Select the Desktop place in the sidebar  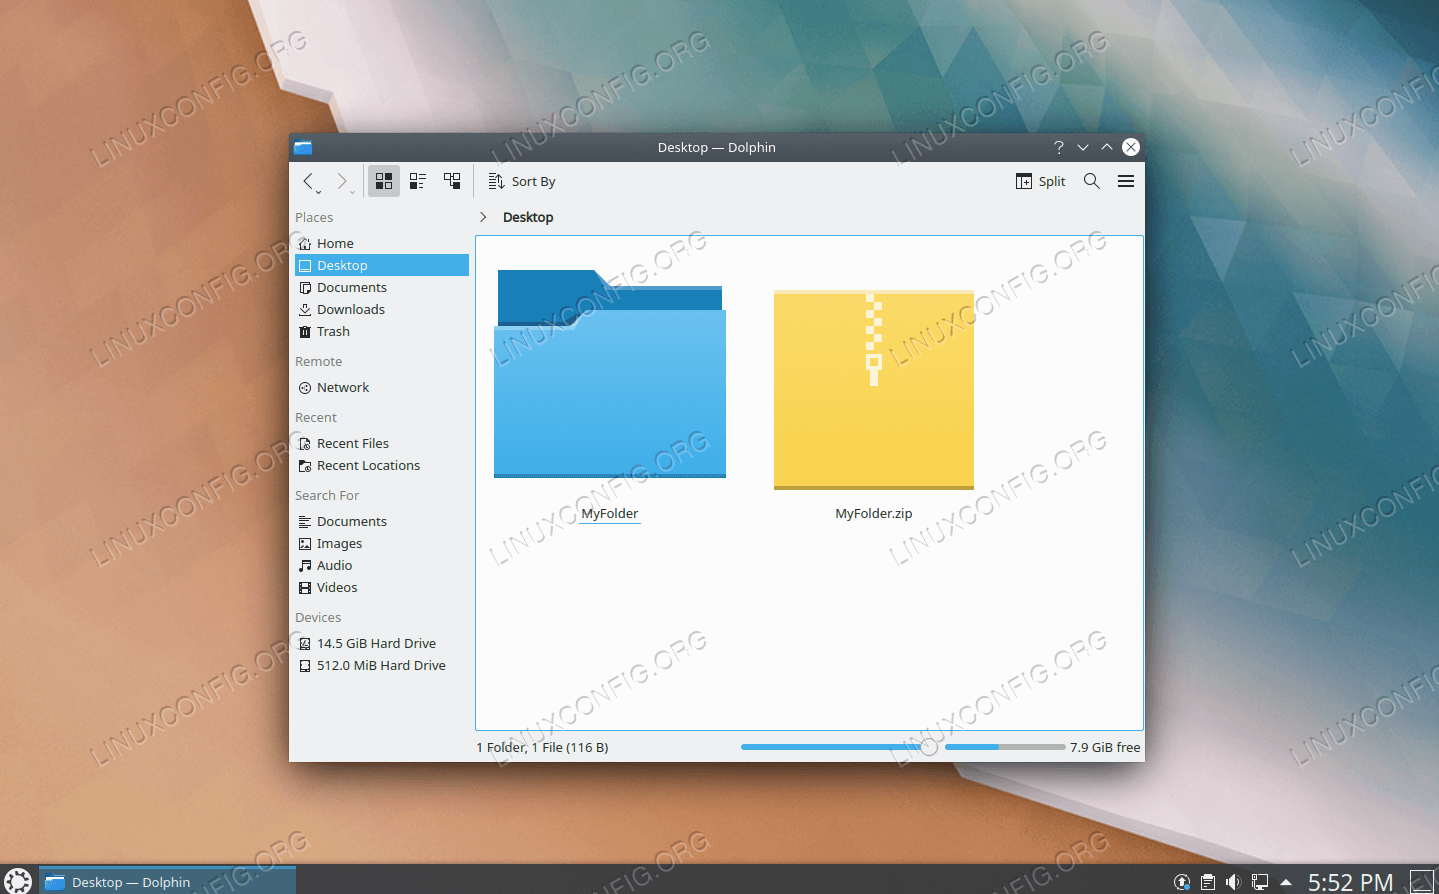pyautogui.click(x=341, y=265)
